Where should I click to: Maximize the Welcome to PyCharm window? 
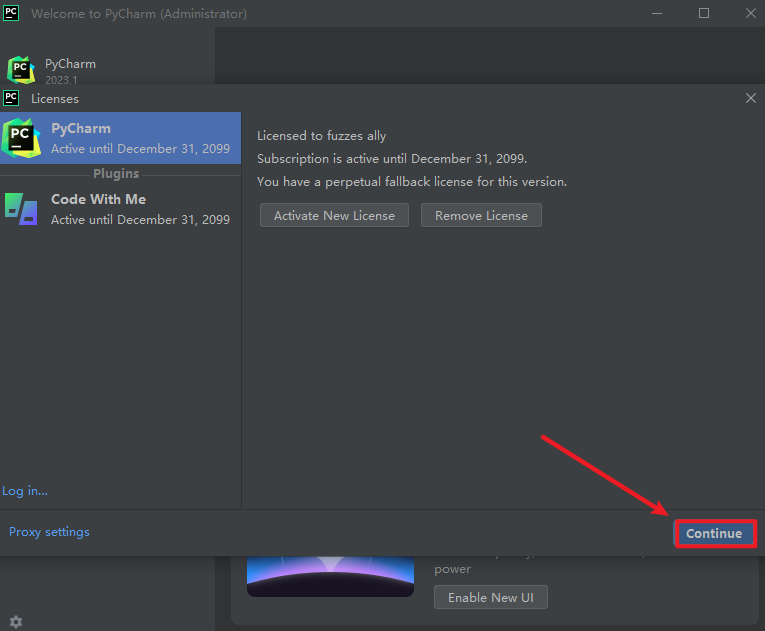tap(704, 13)
